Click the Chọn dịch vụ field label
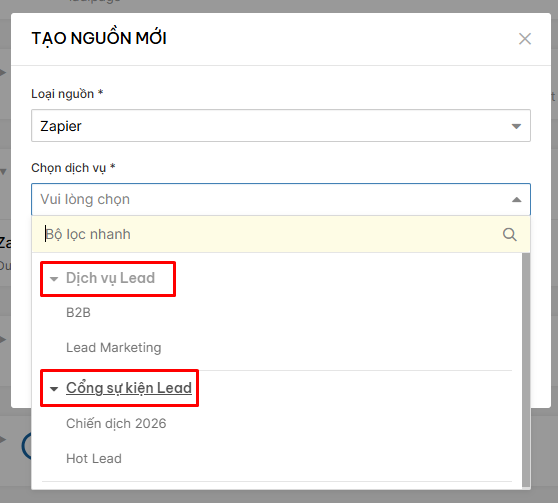The image size is (558, 503). pos(73,168)
